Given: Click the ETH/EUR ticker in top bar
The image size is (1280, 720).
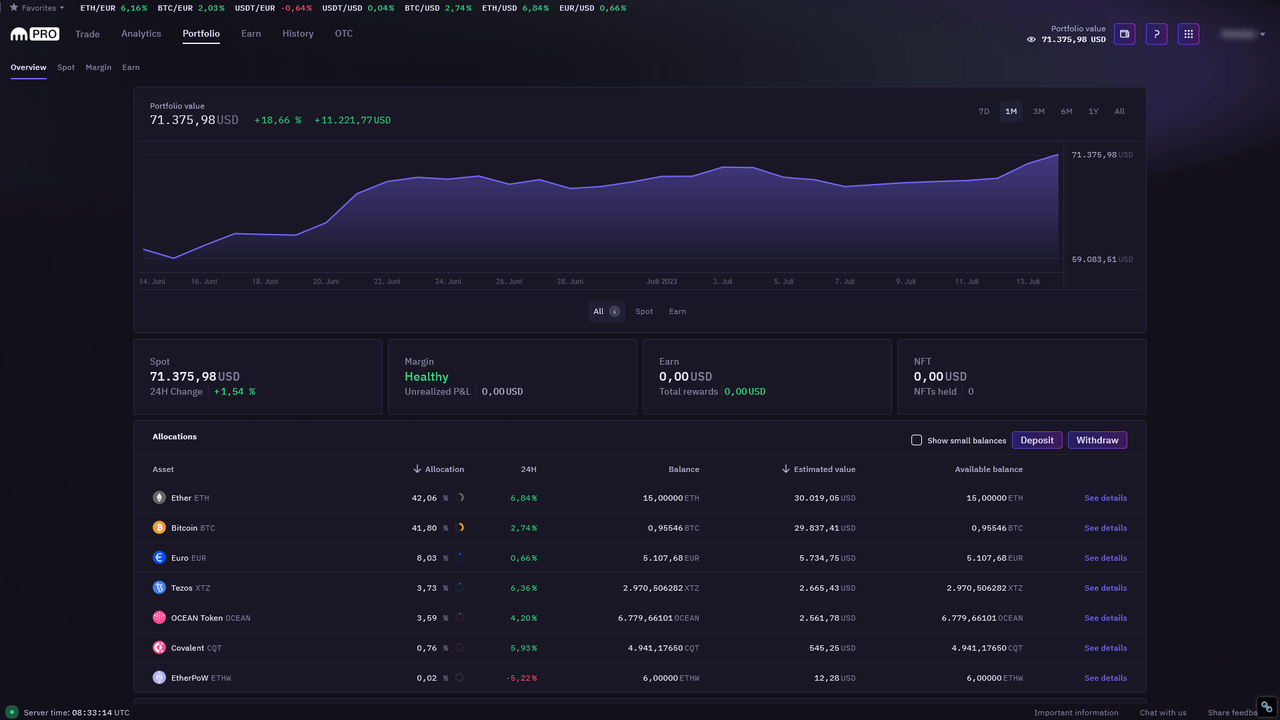Looking at the screenshot, I should tap(113, 7).
